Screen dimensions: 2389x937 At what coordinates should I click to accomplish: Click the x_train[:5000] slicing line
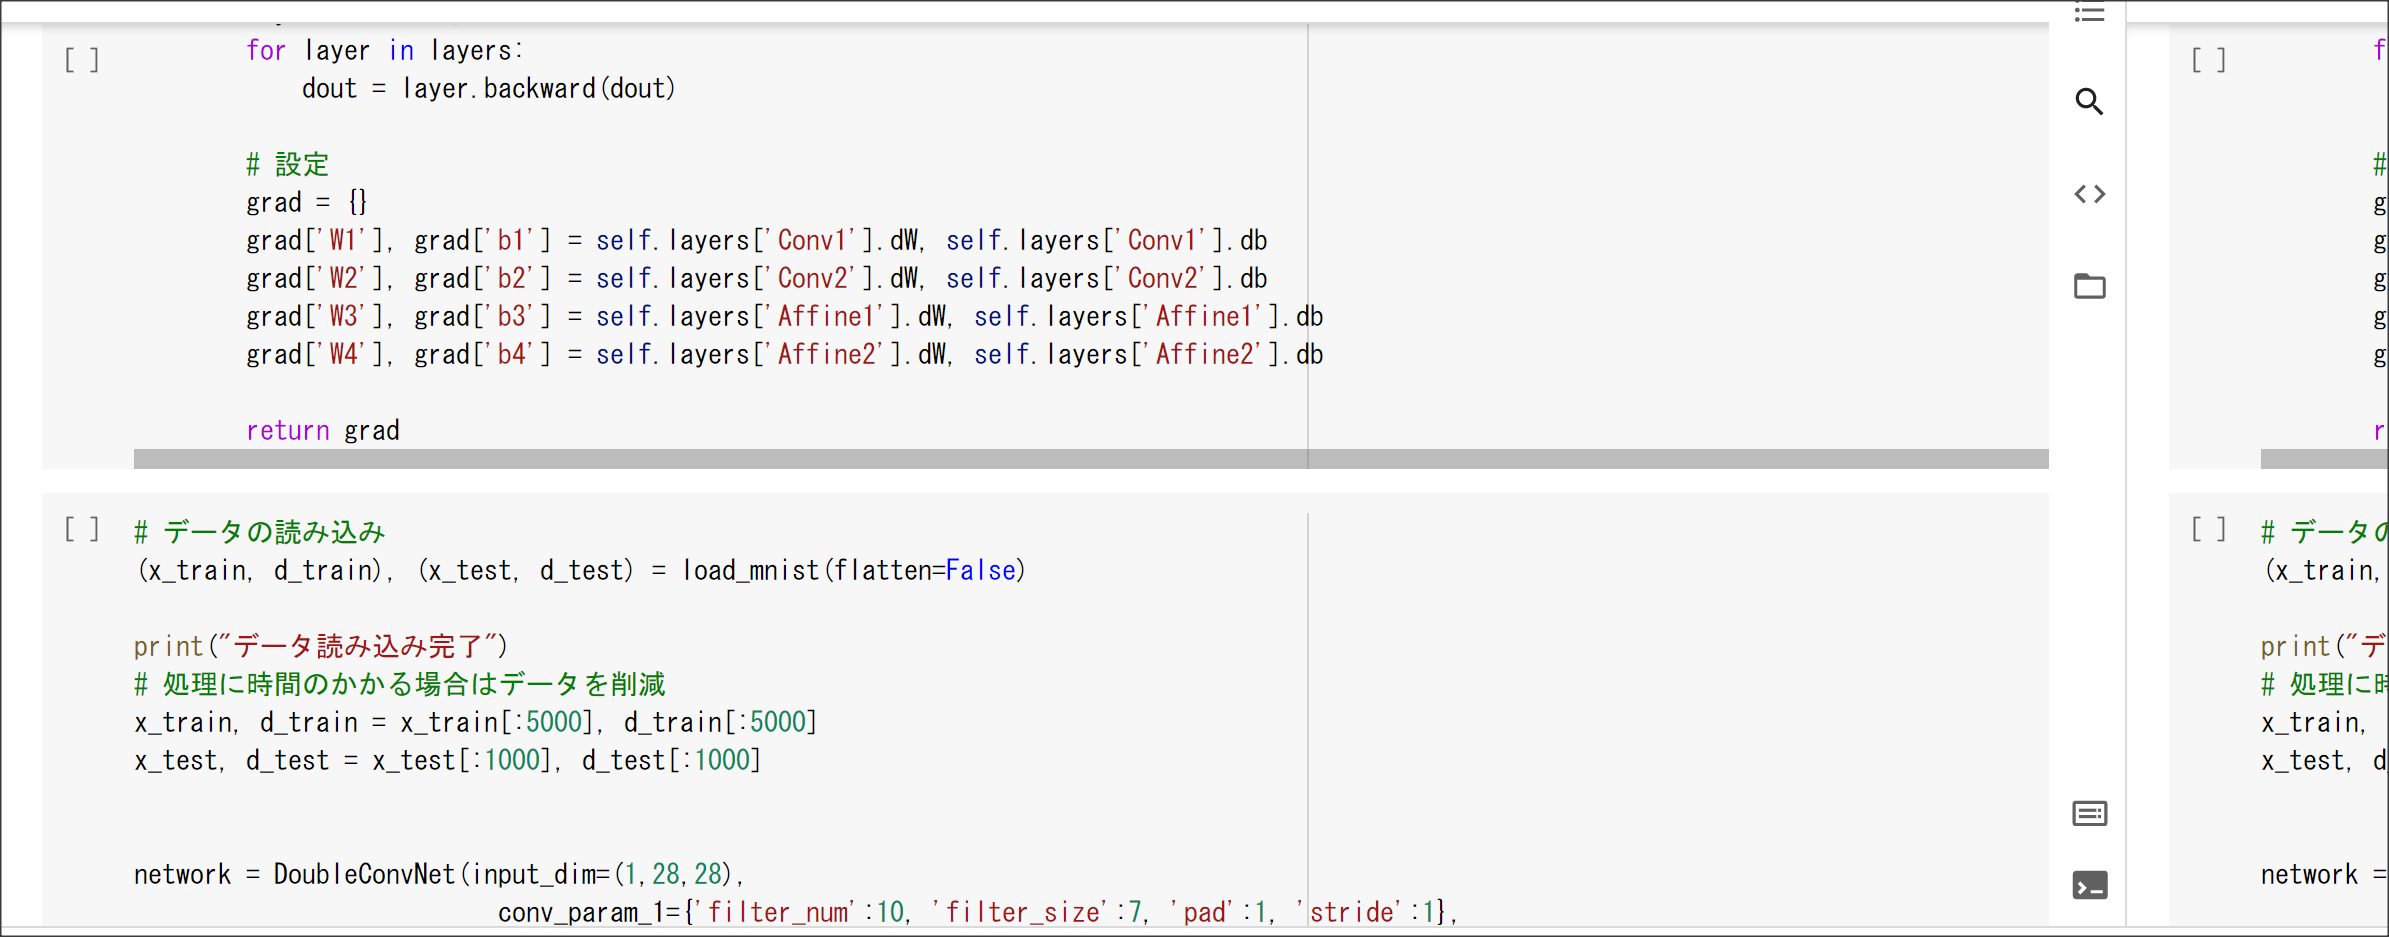point(476,723)
